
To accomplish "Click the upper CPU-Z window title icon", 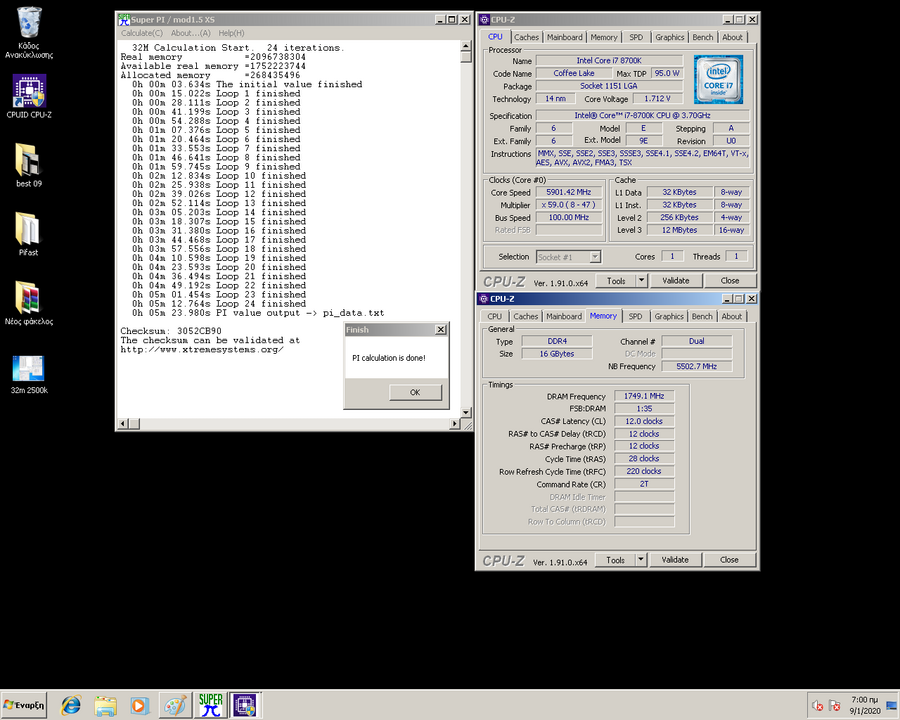I will 484,20.
